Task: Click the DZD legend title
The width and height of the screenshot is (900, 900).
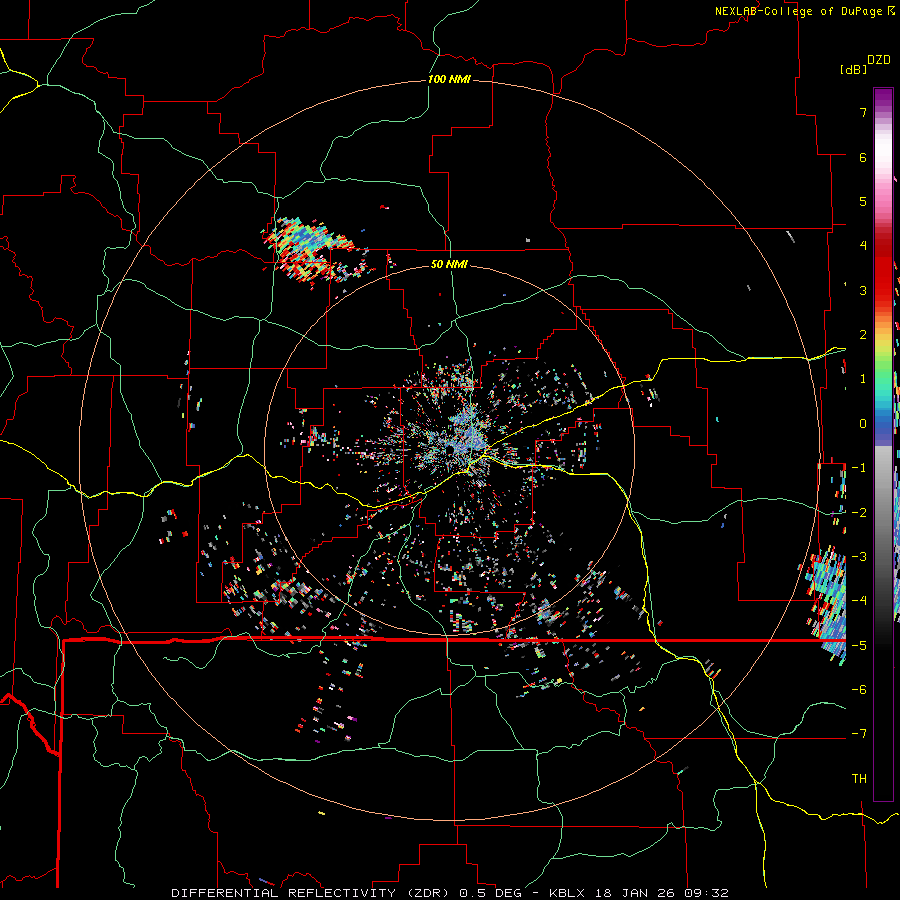Action: point(879,60)
